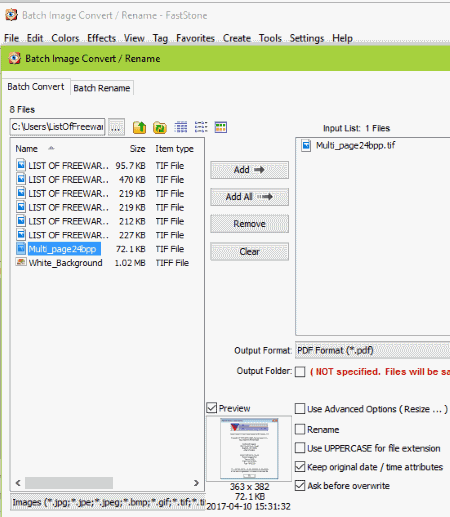Open the Favorites menu
The image size is (450, 517).
195,38
